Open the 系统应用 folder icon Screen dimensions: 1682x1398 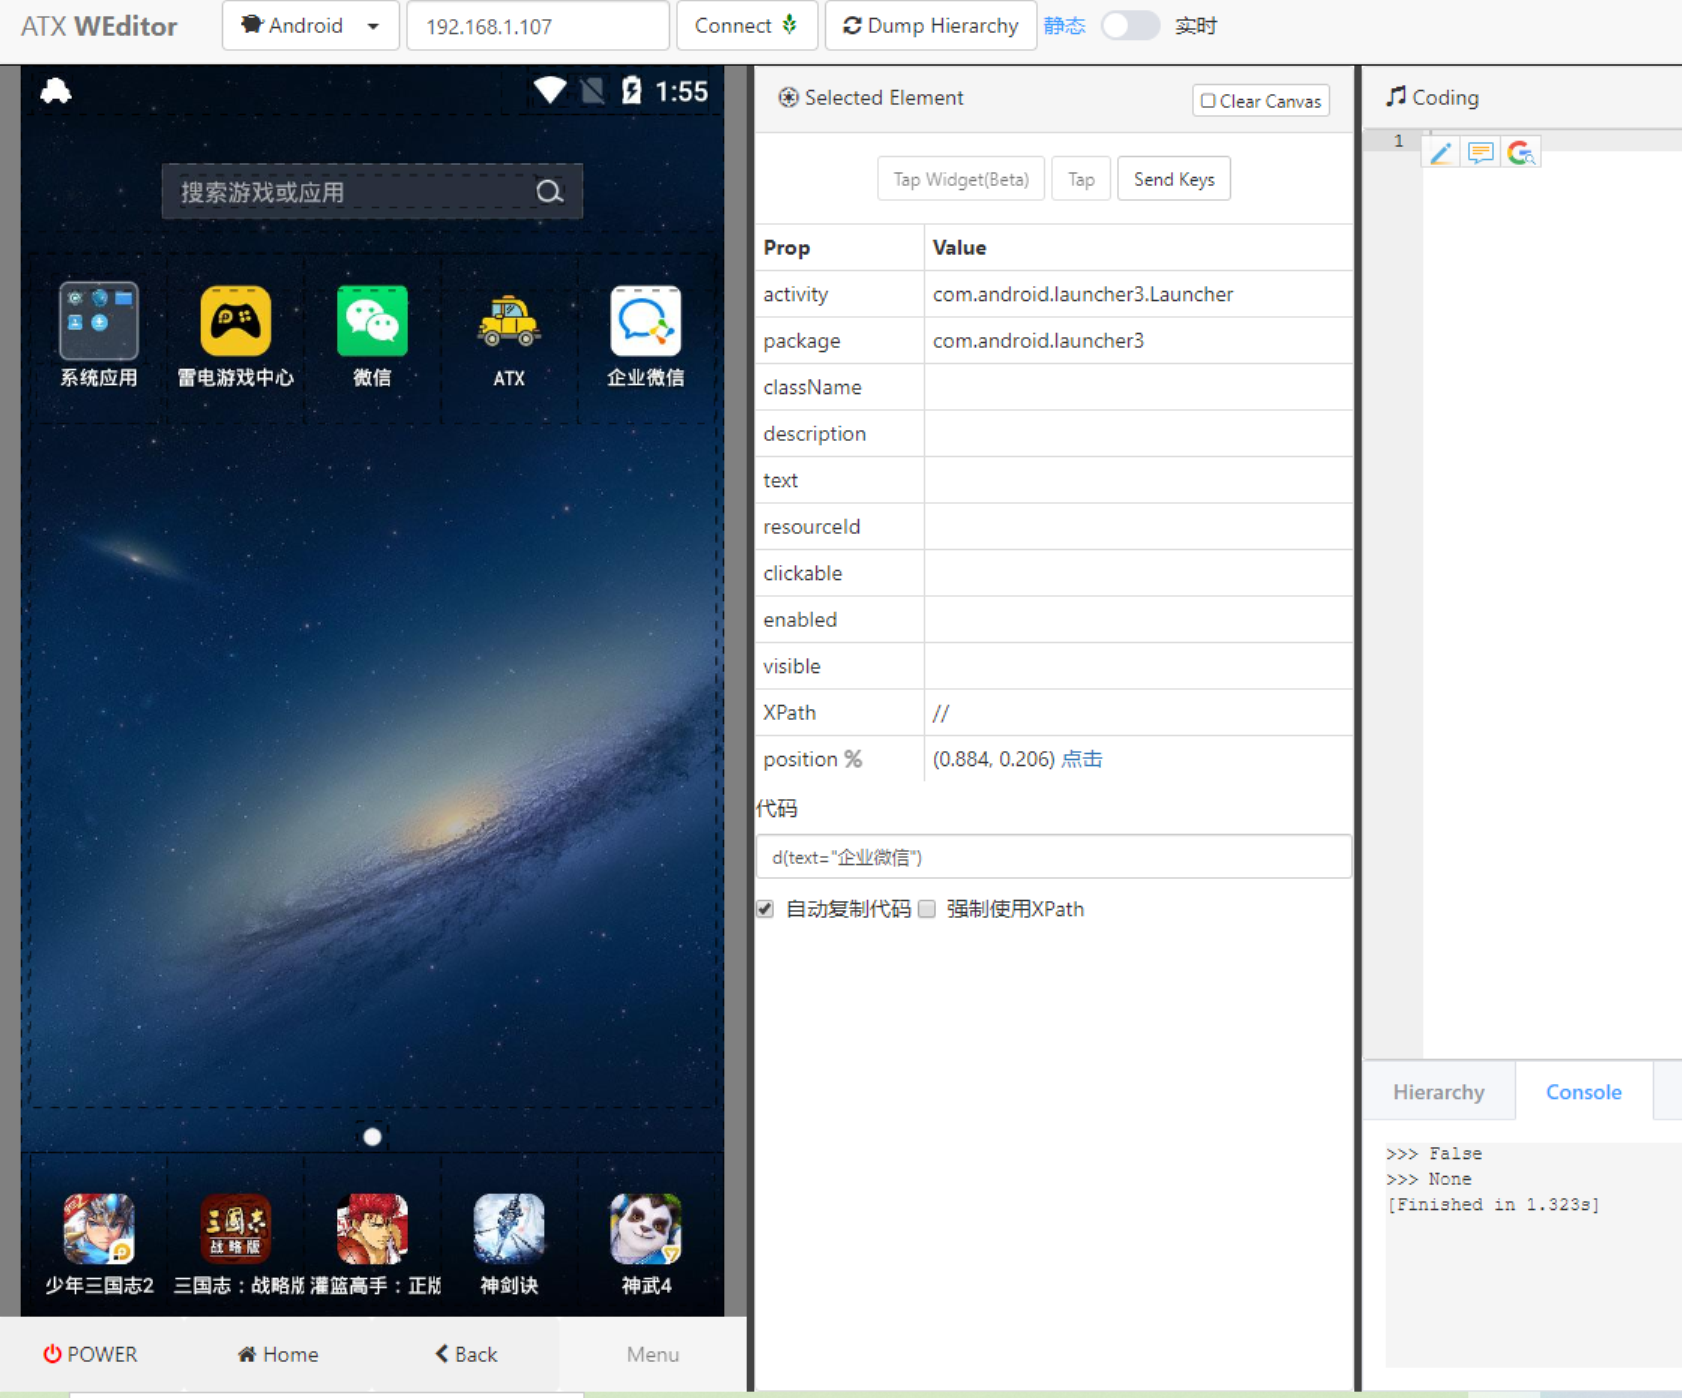[x=98, y=322]
